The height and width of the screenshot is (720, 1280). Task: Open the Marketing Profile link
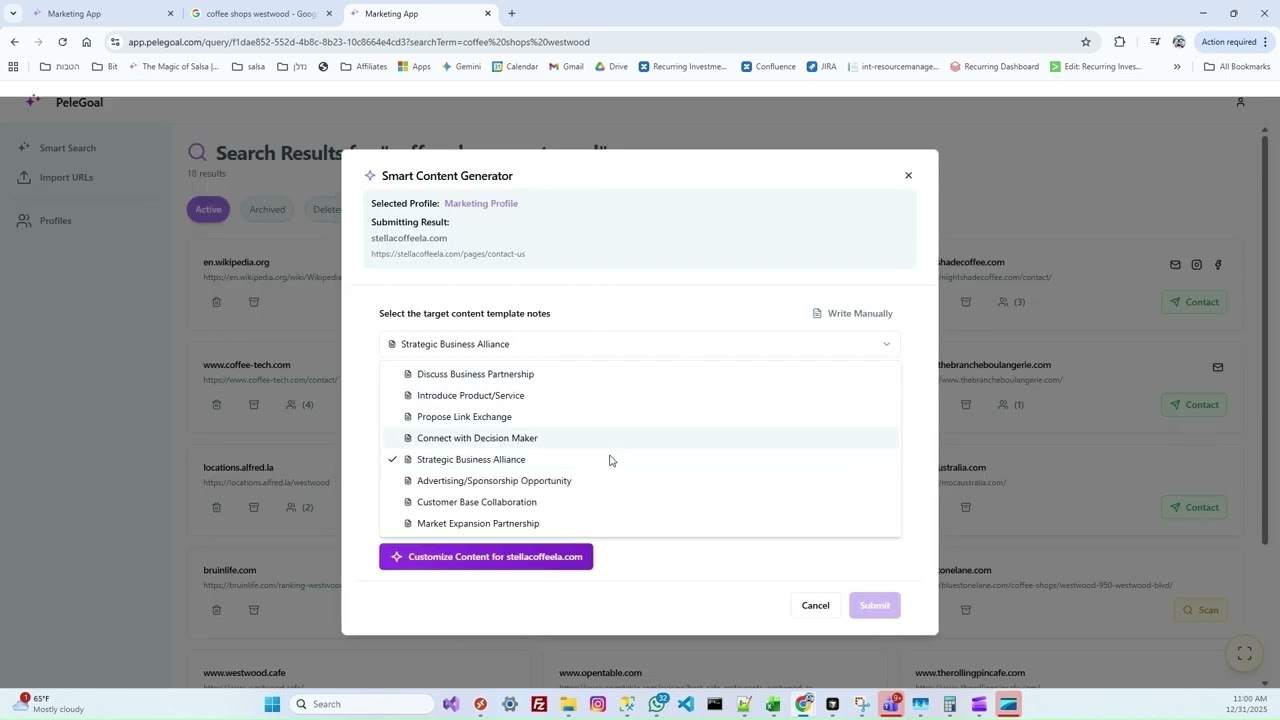pyautogui.click(x=481, y=203)
